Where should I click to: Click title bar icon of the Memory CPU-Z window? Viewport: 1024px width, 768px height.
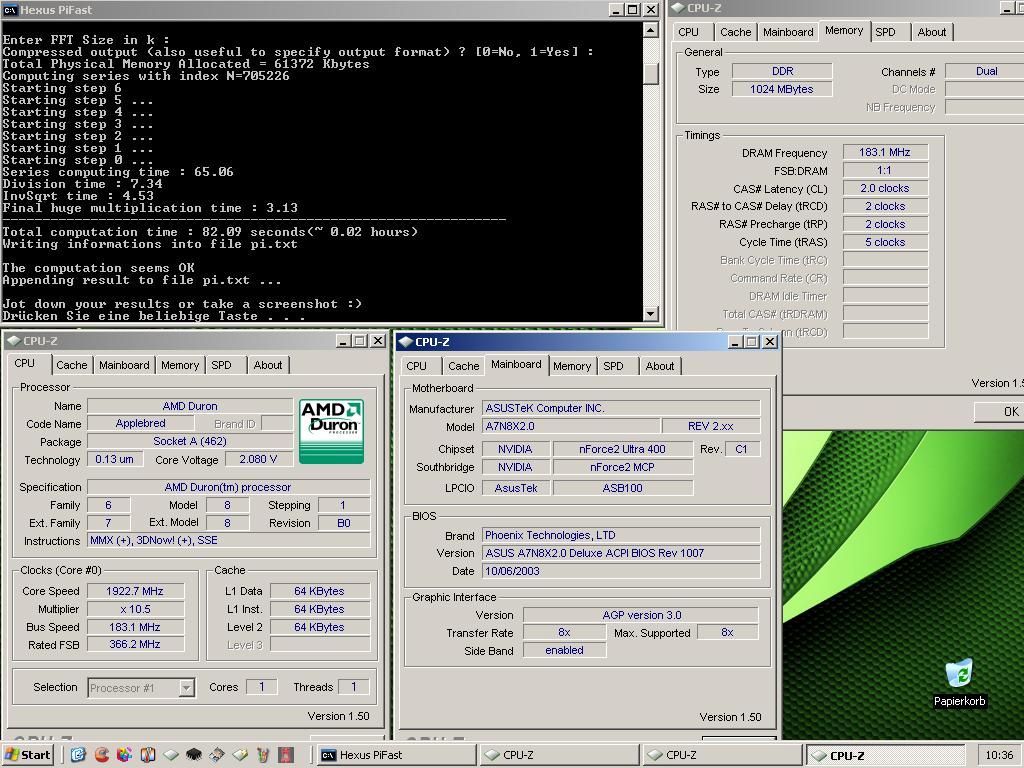click(x=678, y=8)
